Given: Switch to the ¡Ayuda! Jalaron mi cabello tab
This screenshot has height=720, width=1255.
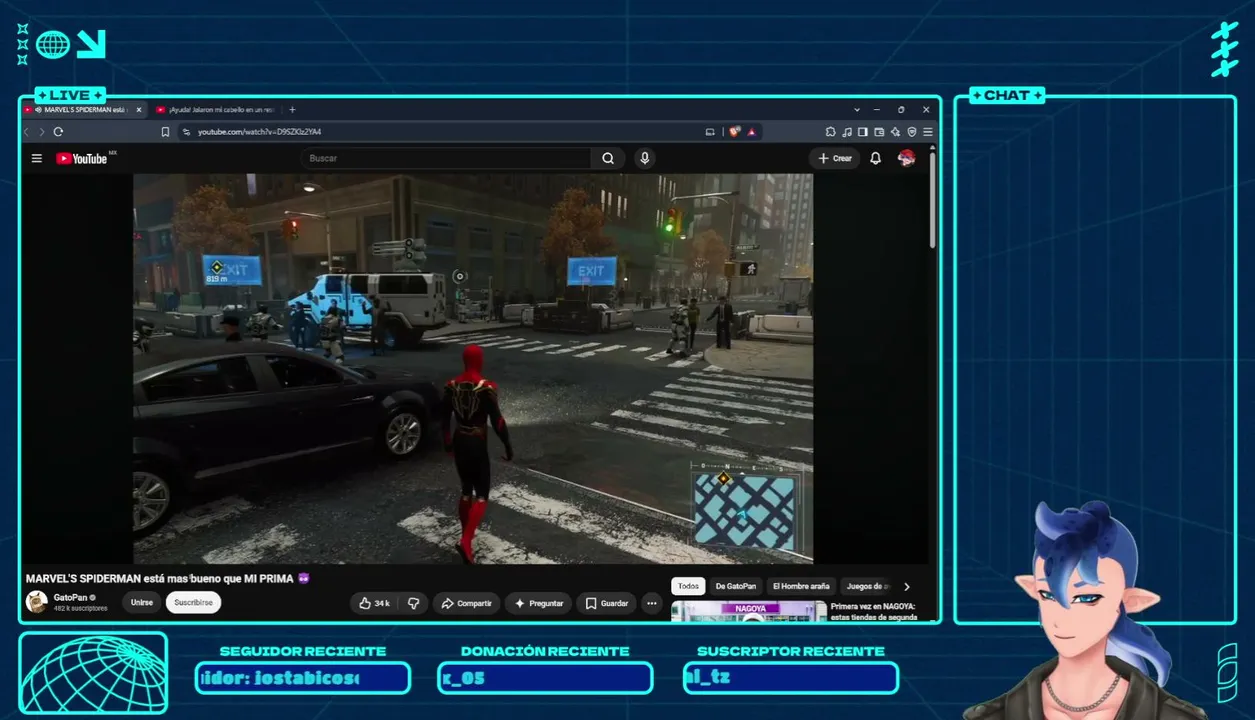Looking at the screenshot, I should coord(214,109).
